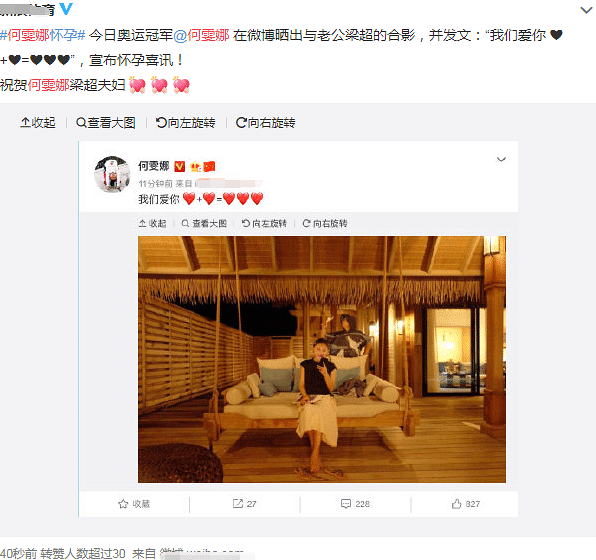Click the blue V verified icon at top
The height and width of the screenshot is (560, 596).
click(x=66, y=8)
